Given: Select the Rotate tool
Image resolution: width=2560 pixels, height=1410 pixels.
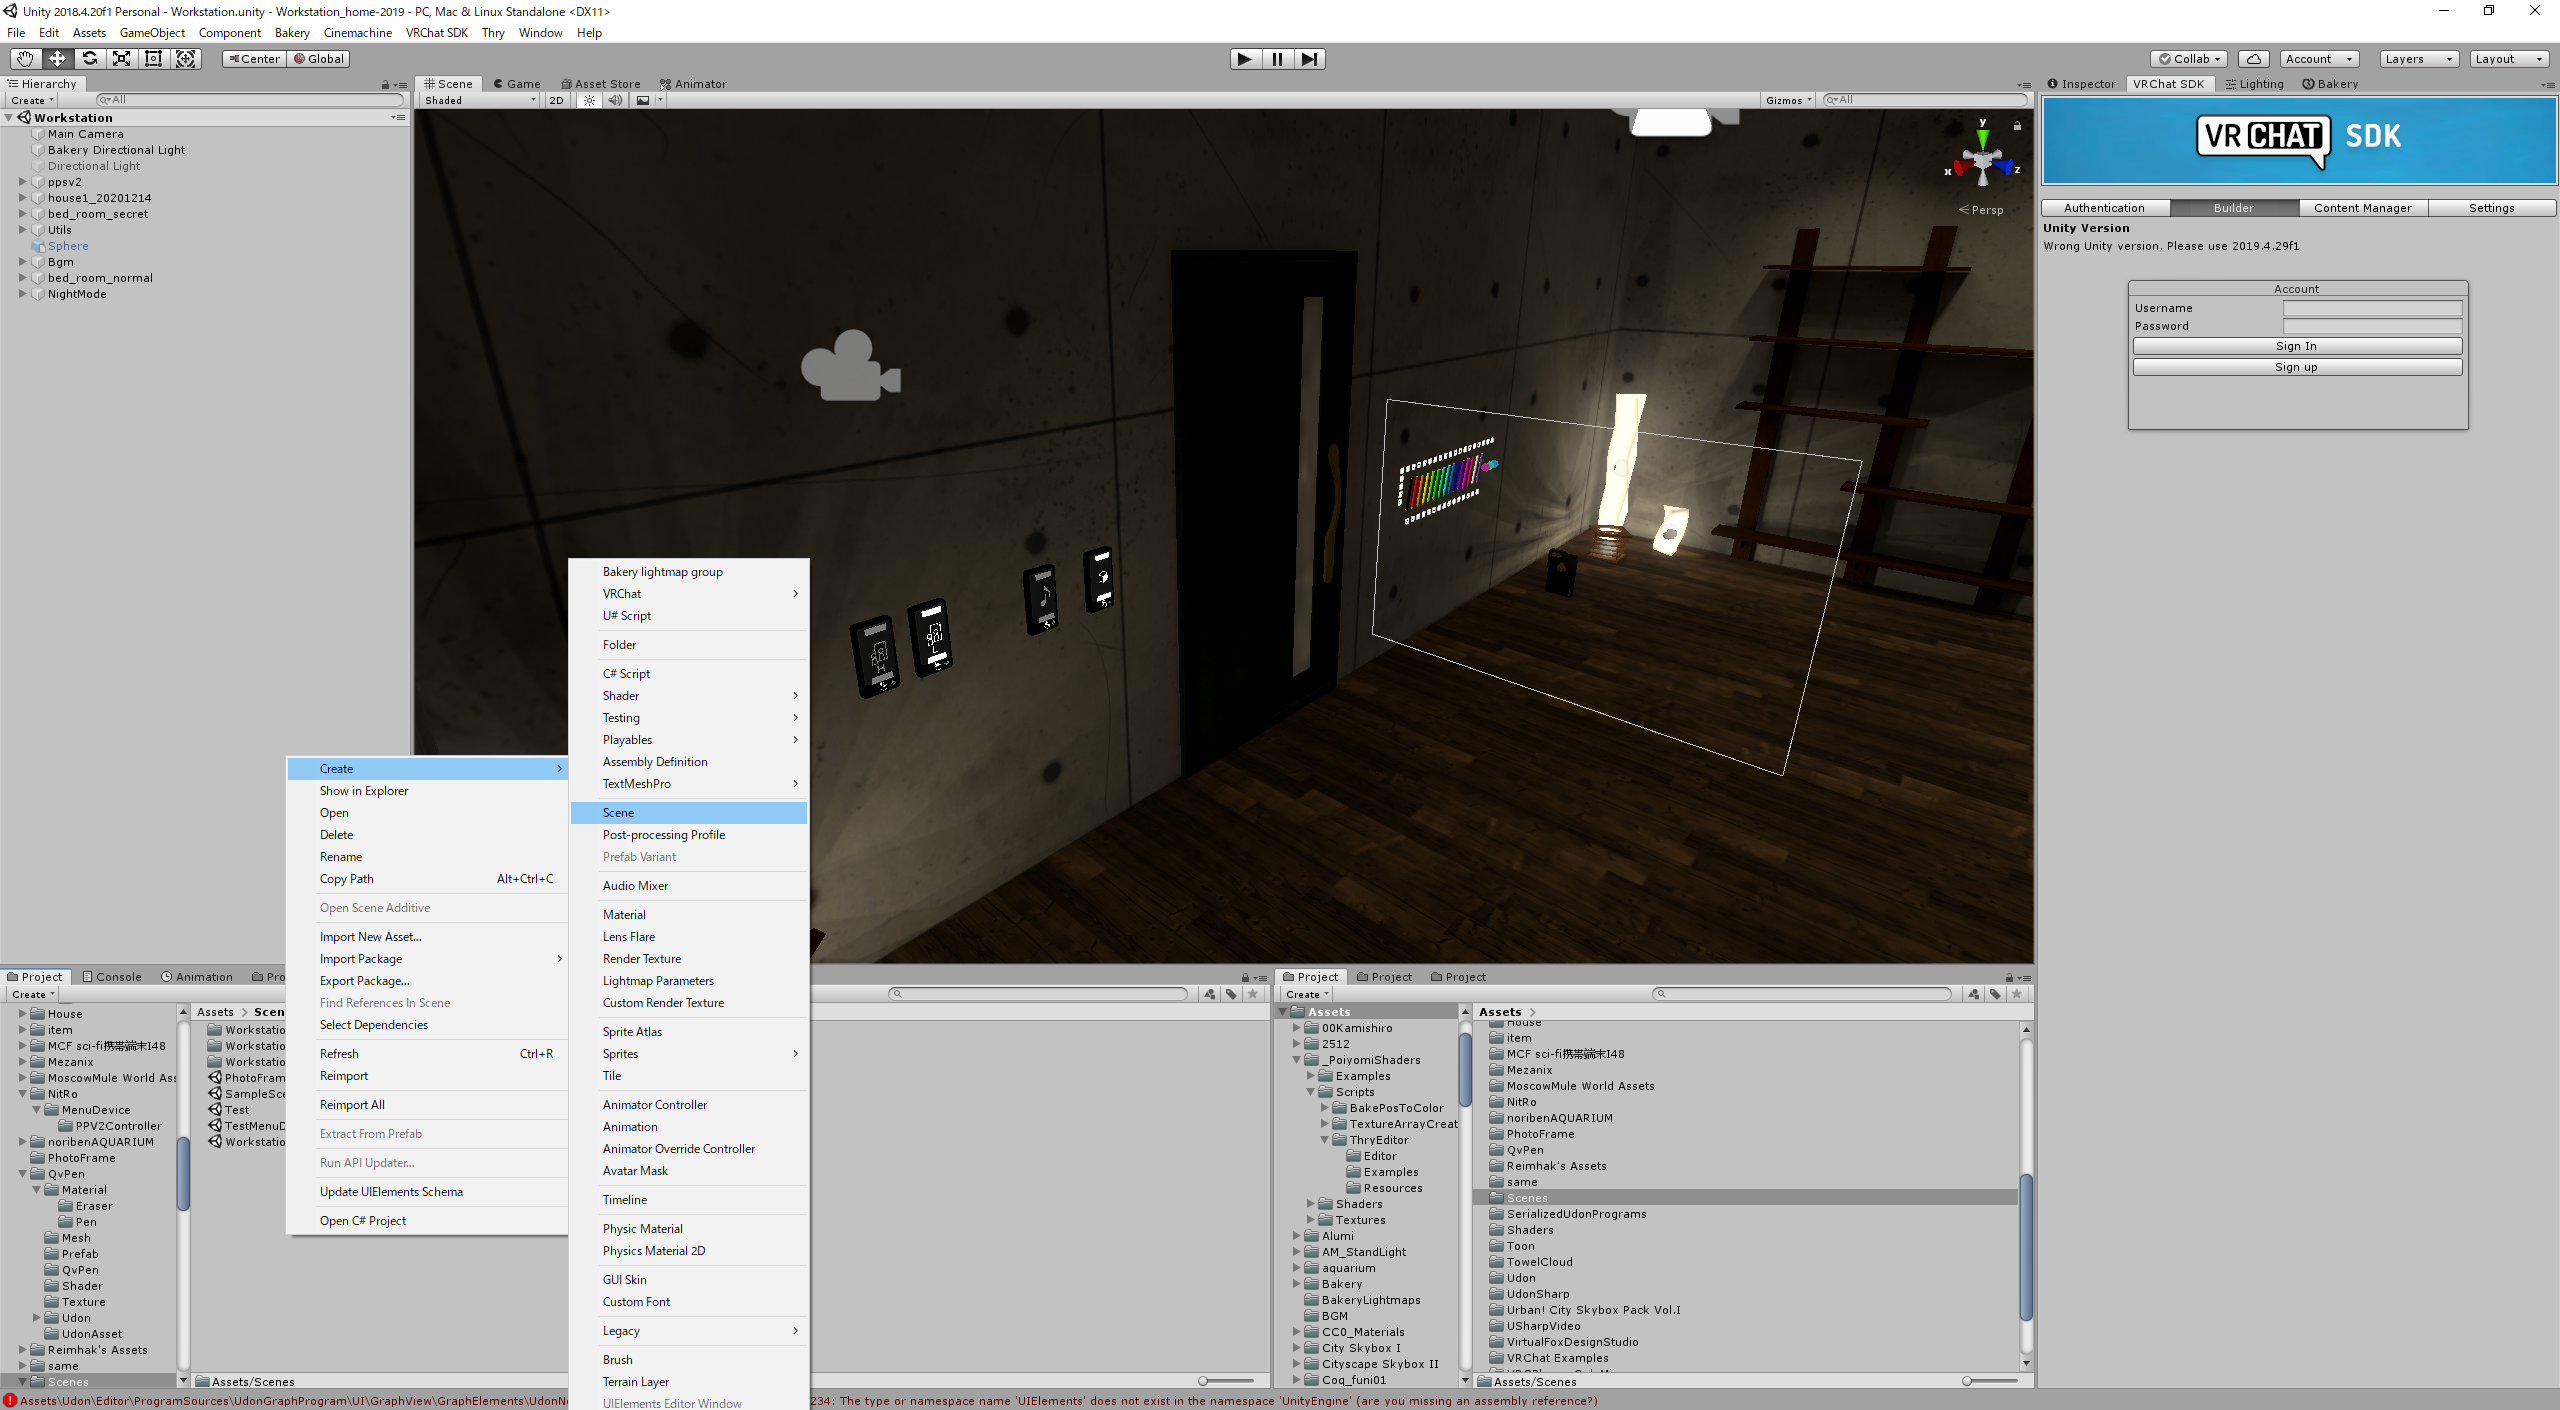Looking at the screenshot, I should 89,58.
